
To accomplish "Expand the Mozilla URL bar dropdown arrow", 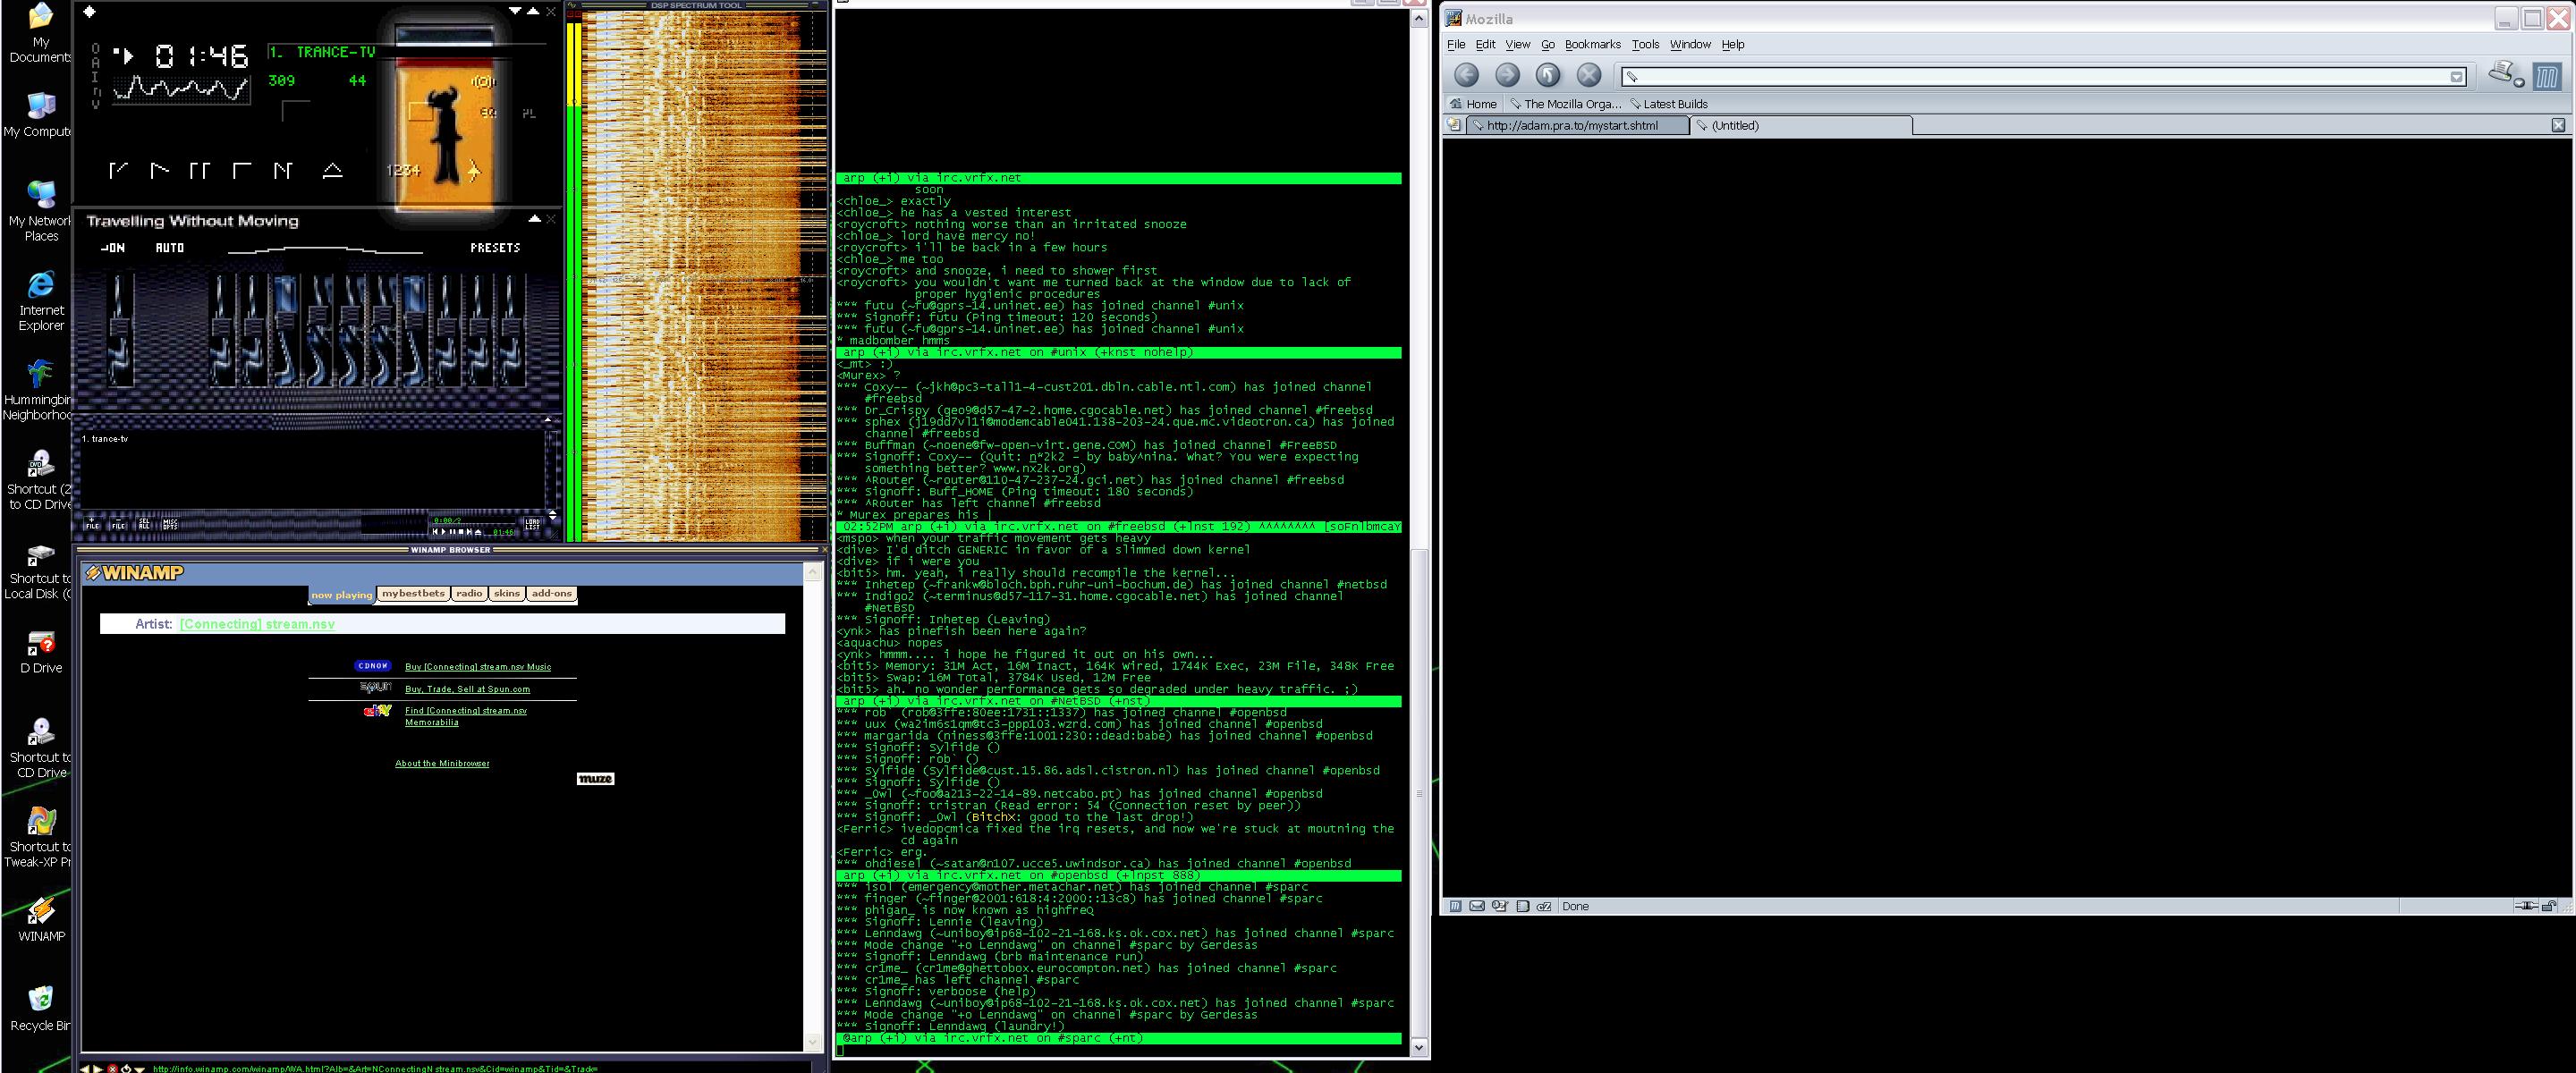I will pyautogui.click(x=2456, y=77).
